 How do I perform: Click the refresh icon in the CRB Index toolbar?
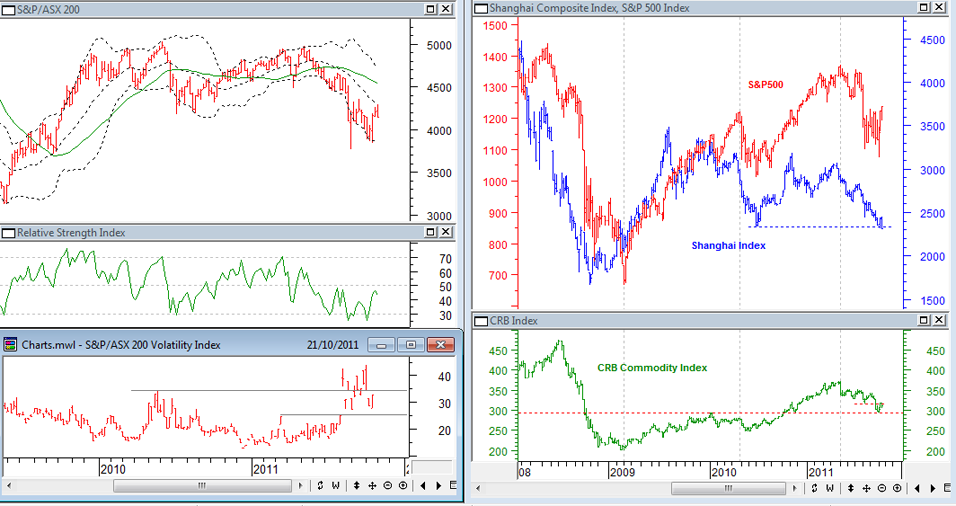(814, 488)
